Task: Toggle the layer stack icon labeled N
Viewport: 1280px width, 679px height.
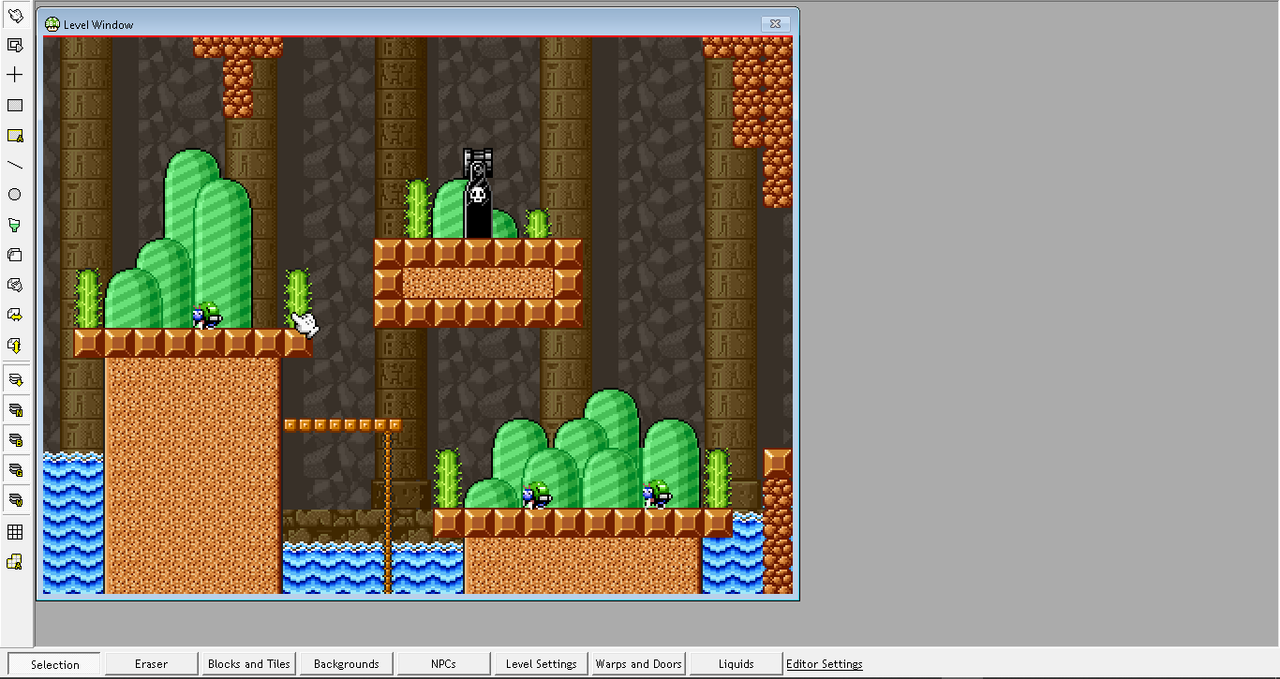Action: [15, 410]
